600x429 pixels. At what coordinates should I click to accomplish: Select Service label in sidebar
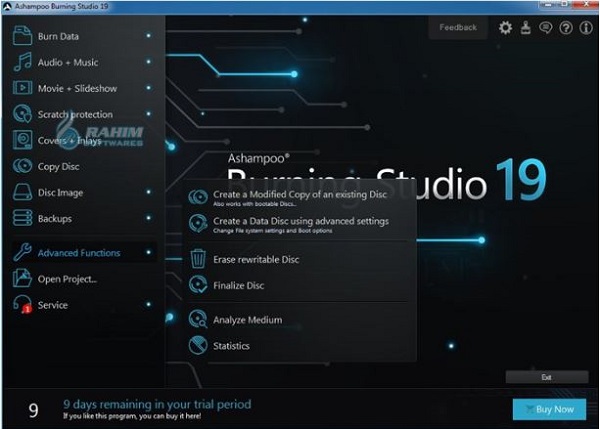[52, 305]
